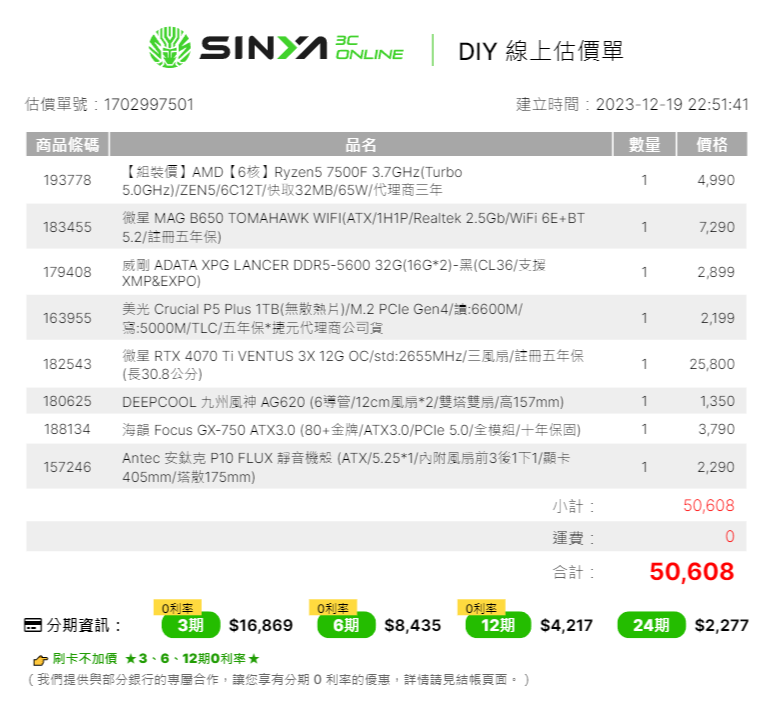Click the DIY 線上估價單 title
773x710 pixels.
[541, 51]
